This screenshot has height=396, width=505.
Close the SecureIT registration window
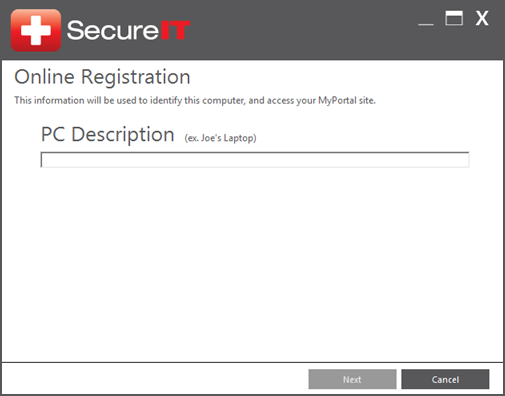[482, 18]
